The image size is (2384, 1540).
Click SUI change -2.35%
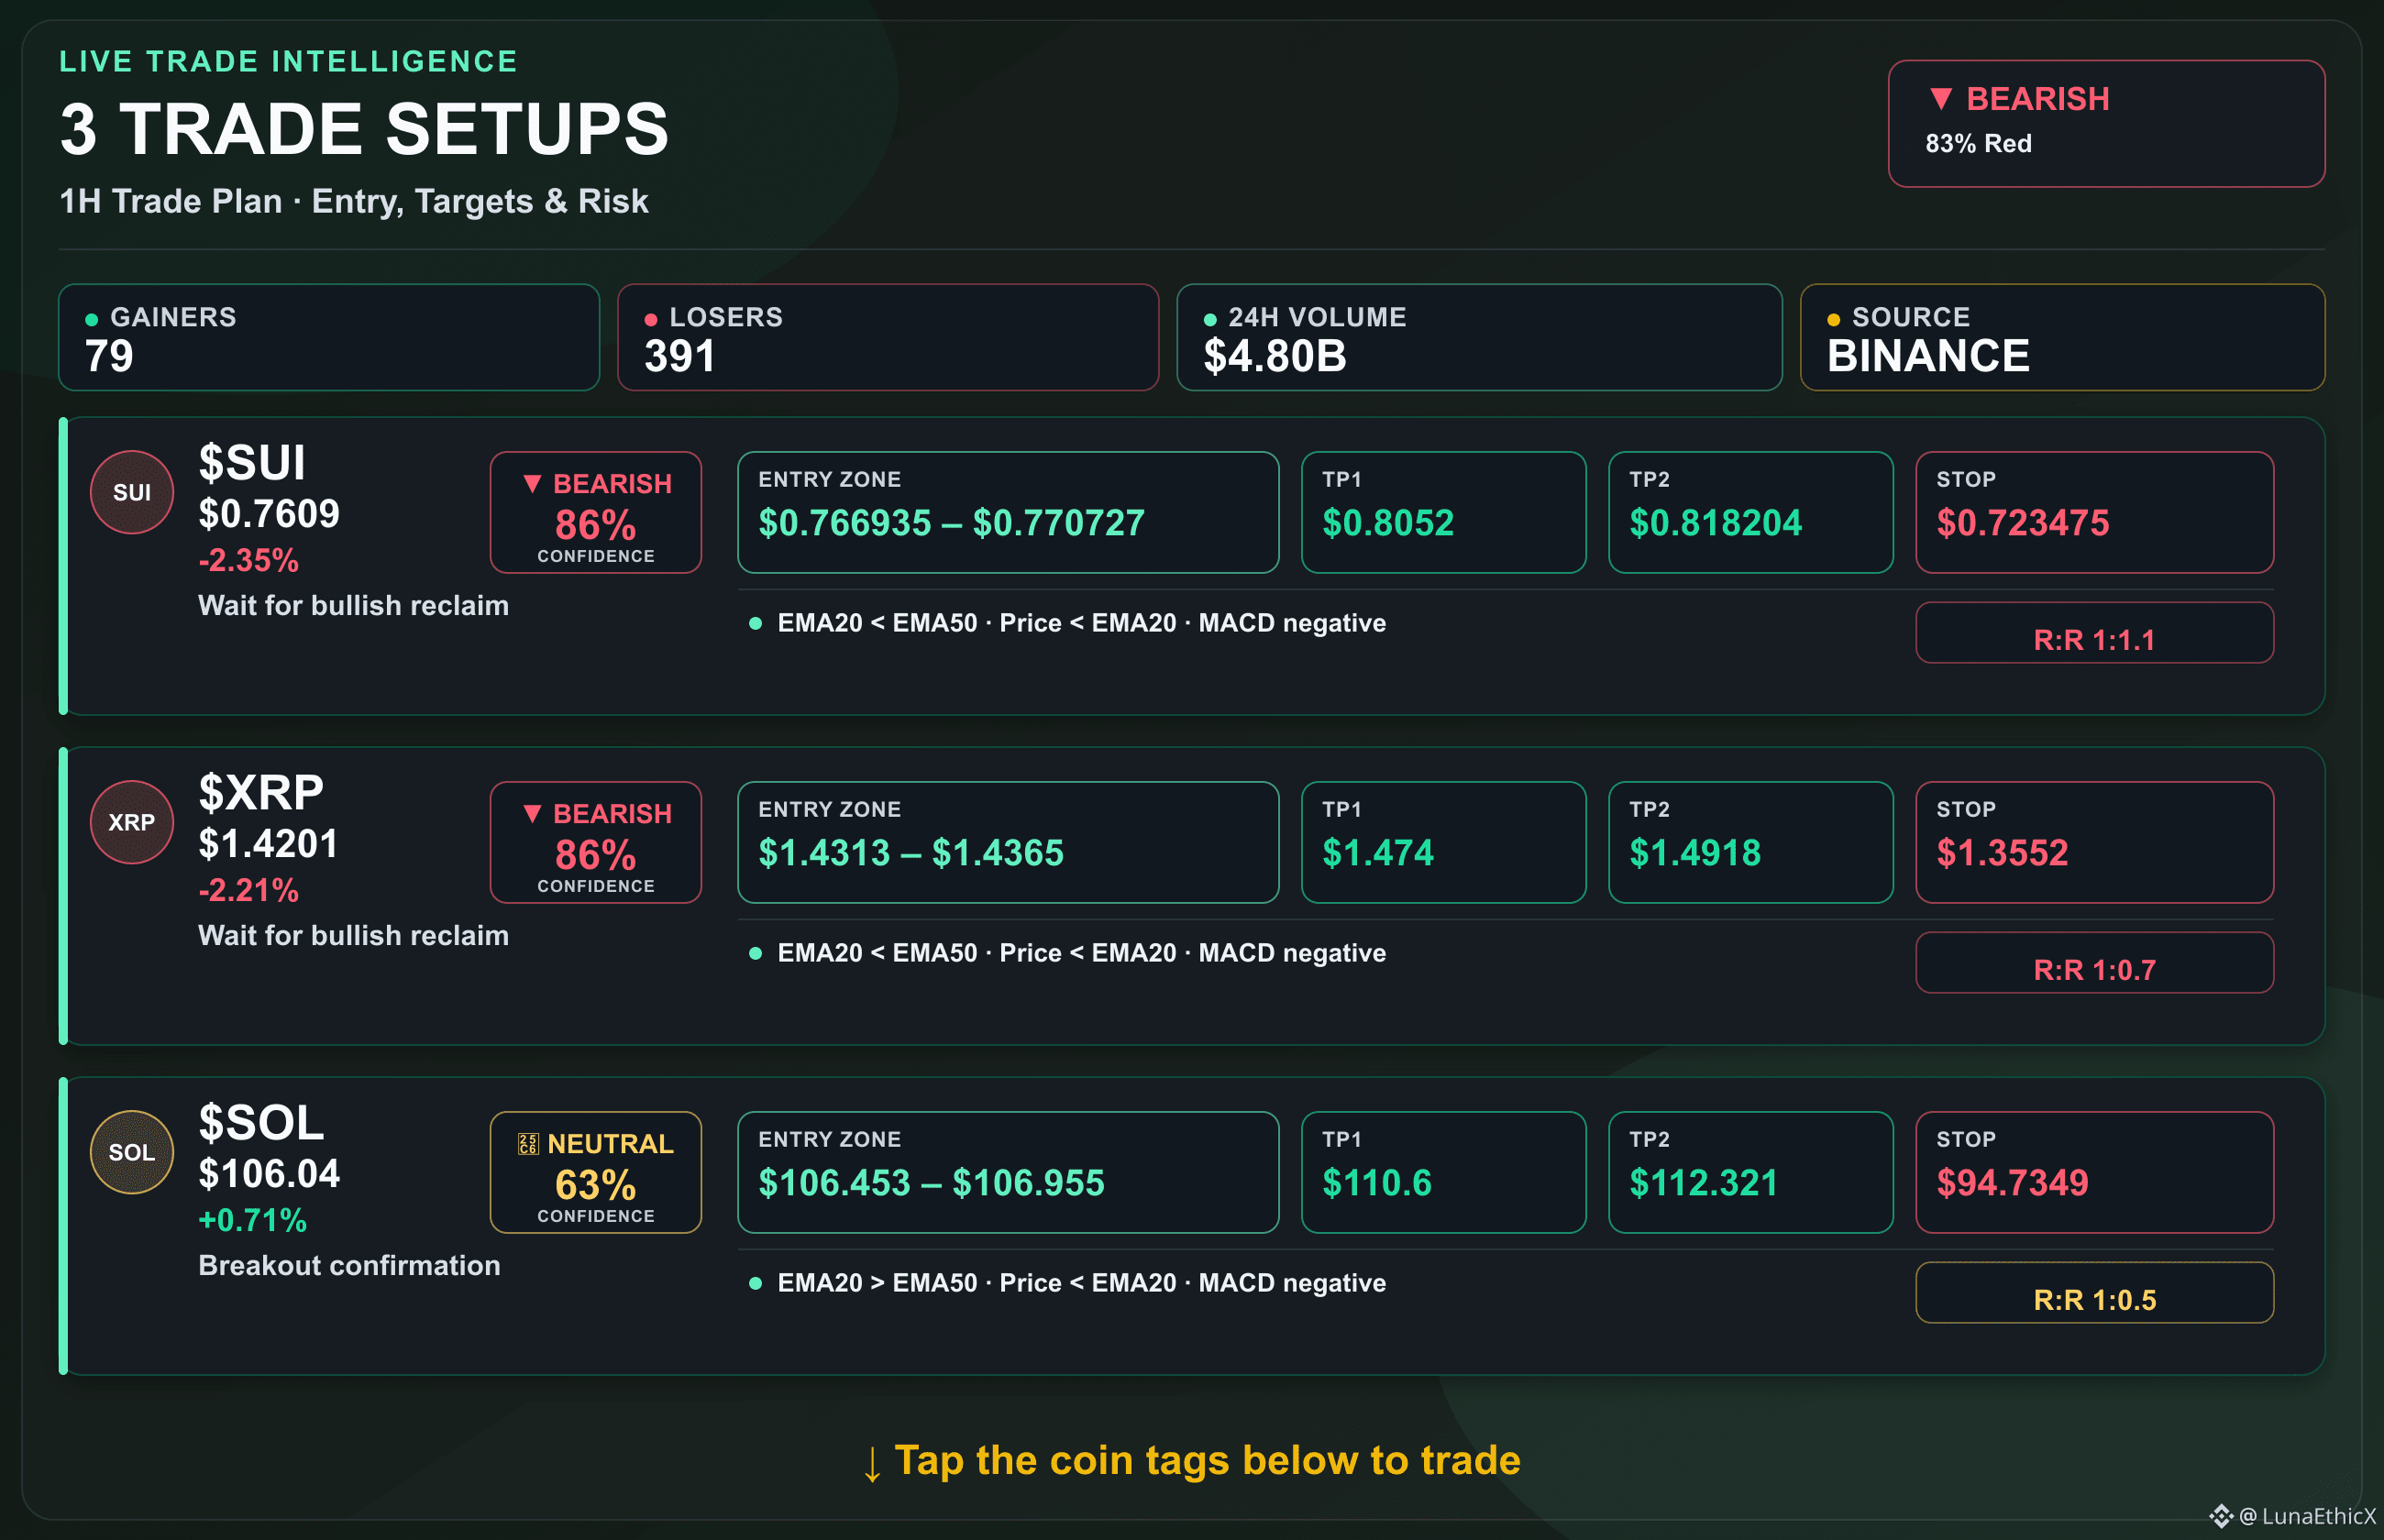coord(248,560)
